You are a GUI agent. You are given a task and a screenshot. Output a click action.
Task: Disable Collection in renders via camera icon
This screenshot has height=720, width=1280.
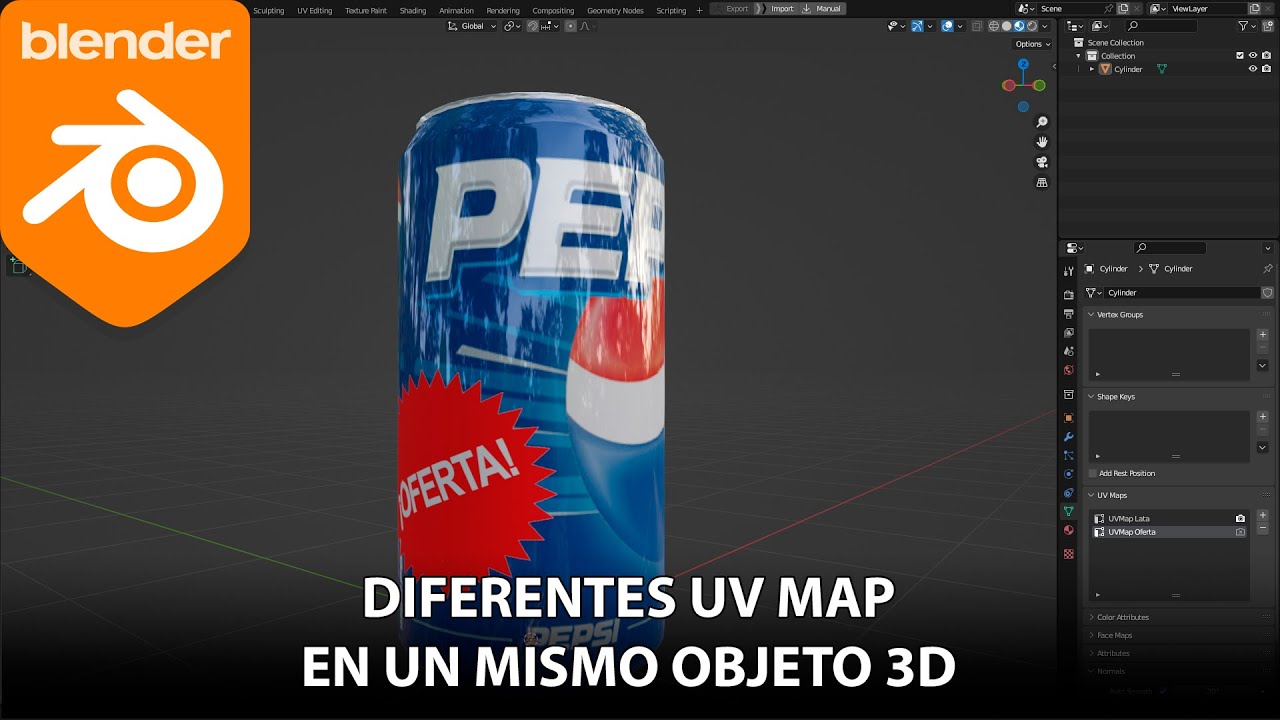[1266, 56]
